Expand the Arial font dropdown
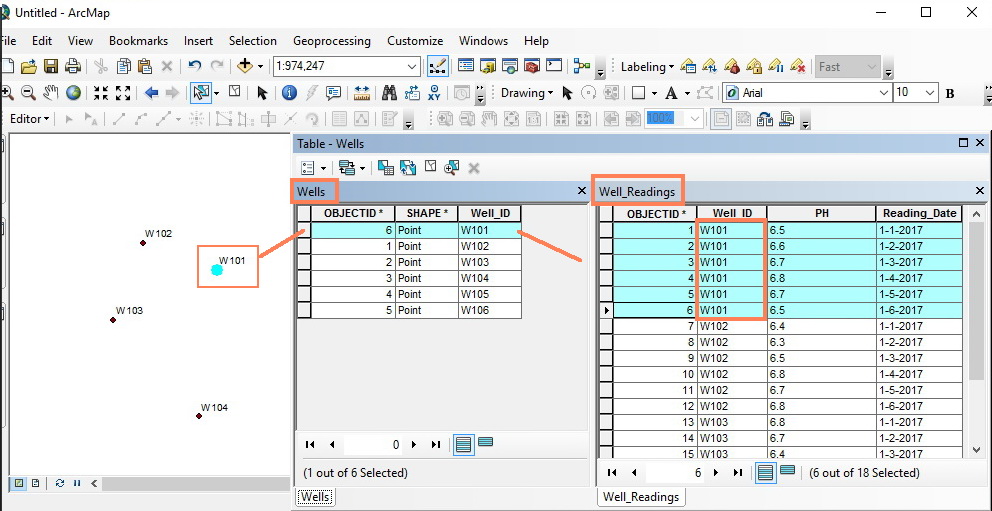The height and width of the screenshot is (511, 992). [x=884, y=93]
